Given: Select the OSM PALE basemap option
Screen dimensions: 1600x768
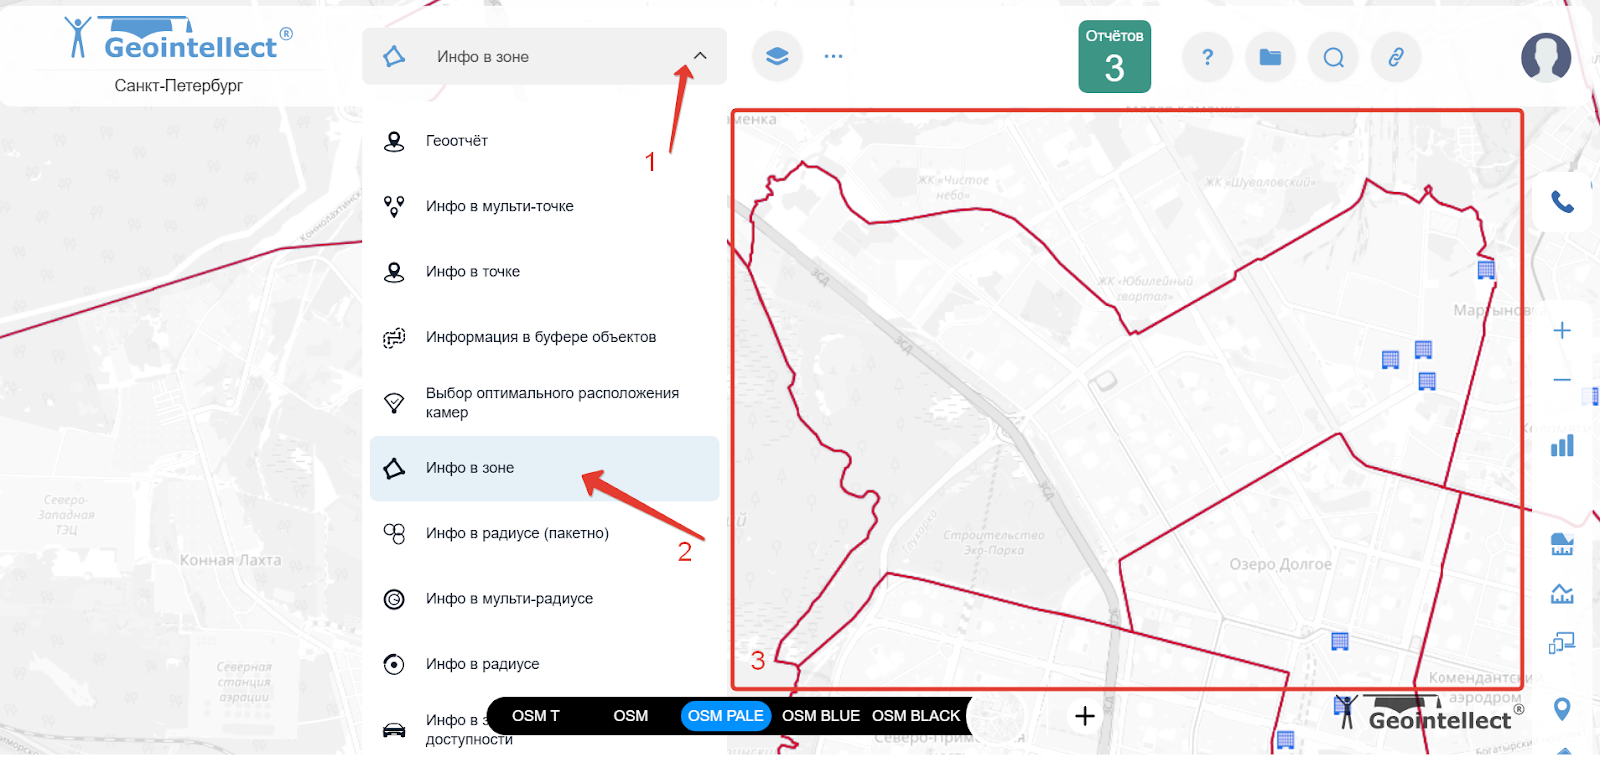Looking at the screenshot, I should (x=725, y=716).
